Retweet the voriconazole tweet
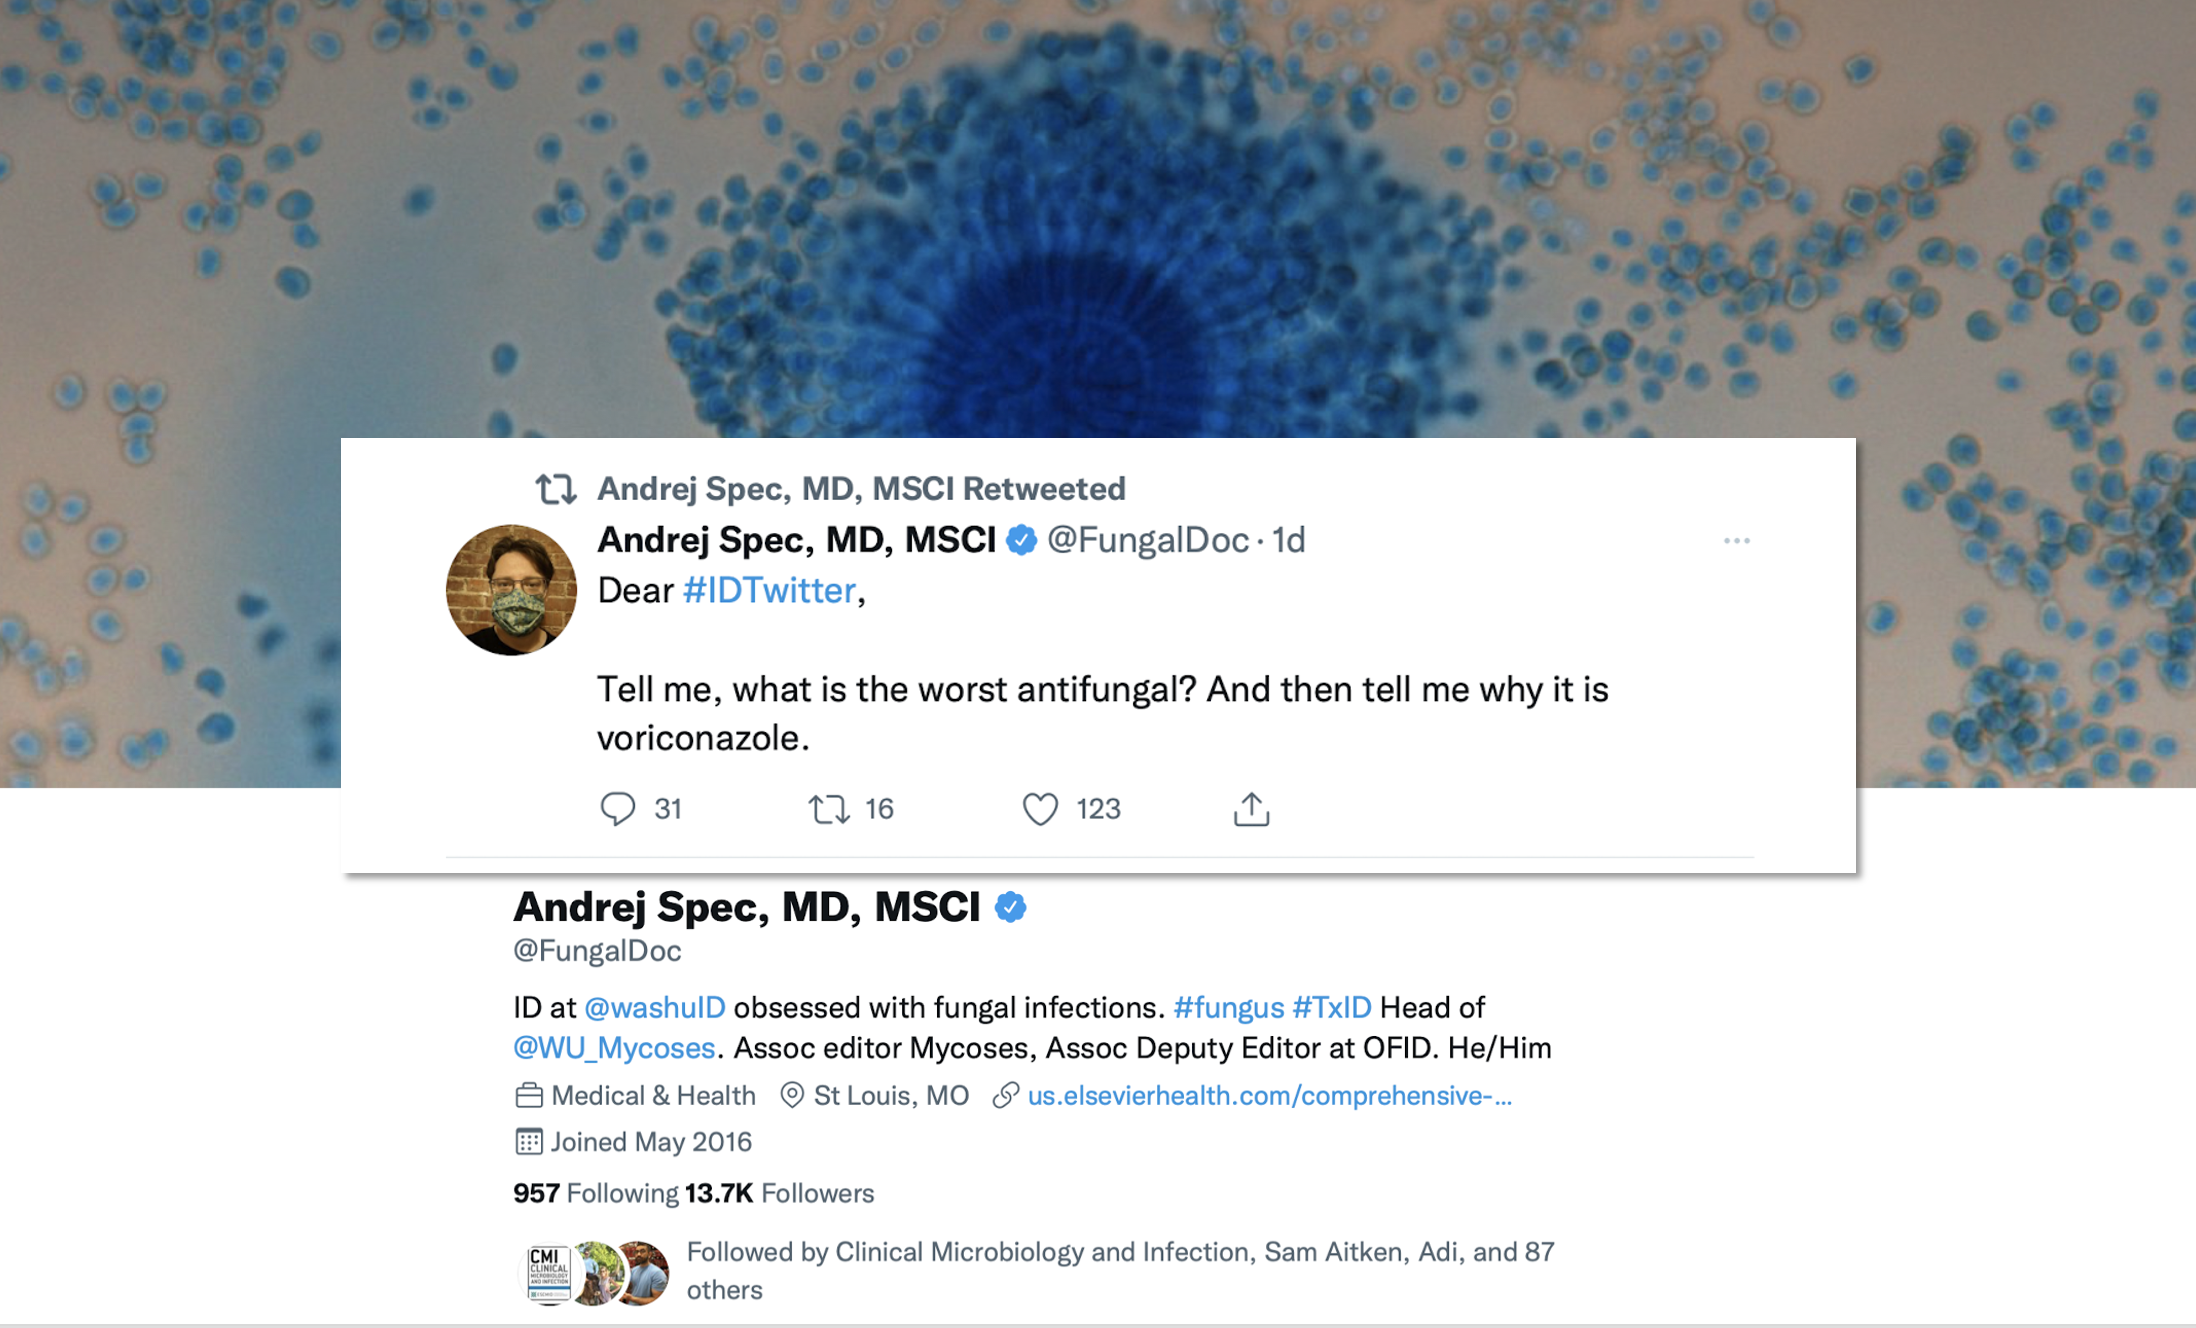 pos(829,808)
